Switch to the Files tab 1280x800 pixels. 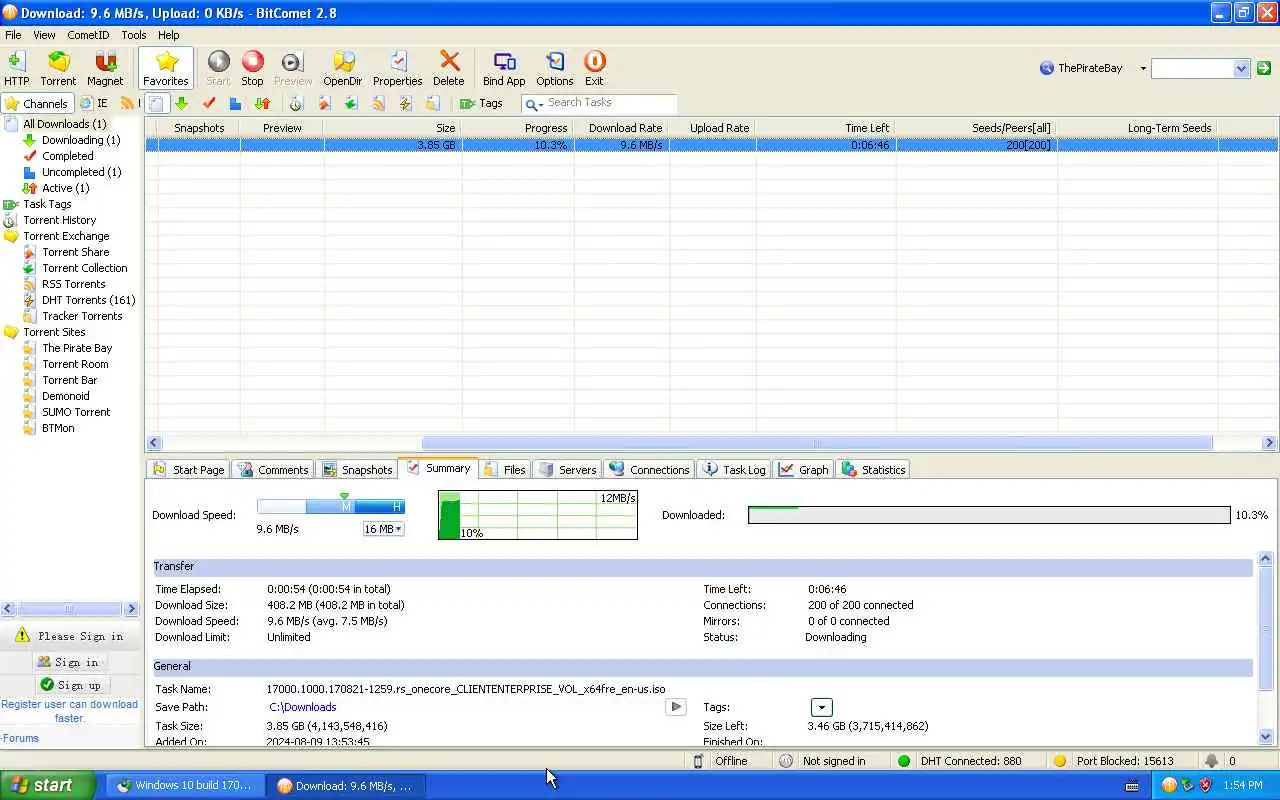click(x=505, y=469)
